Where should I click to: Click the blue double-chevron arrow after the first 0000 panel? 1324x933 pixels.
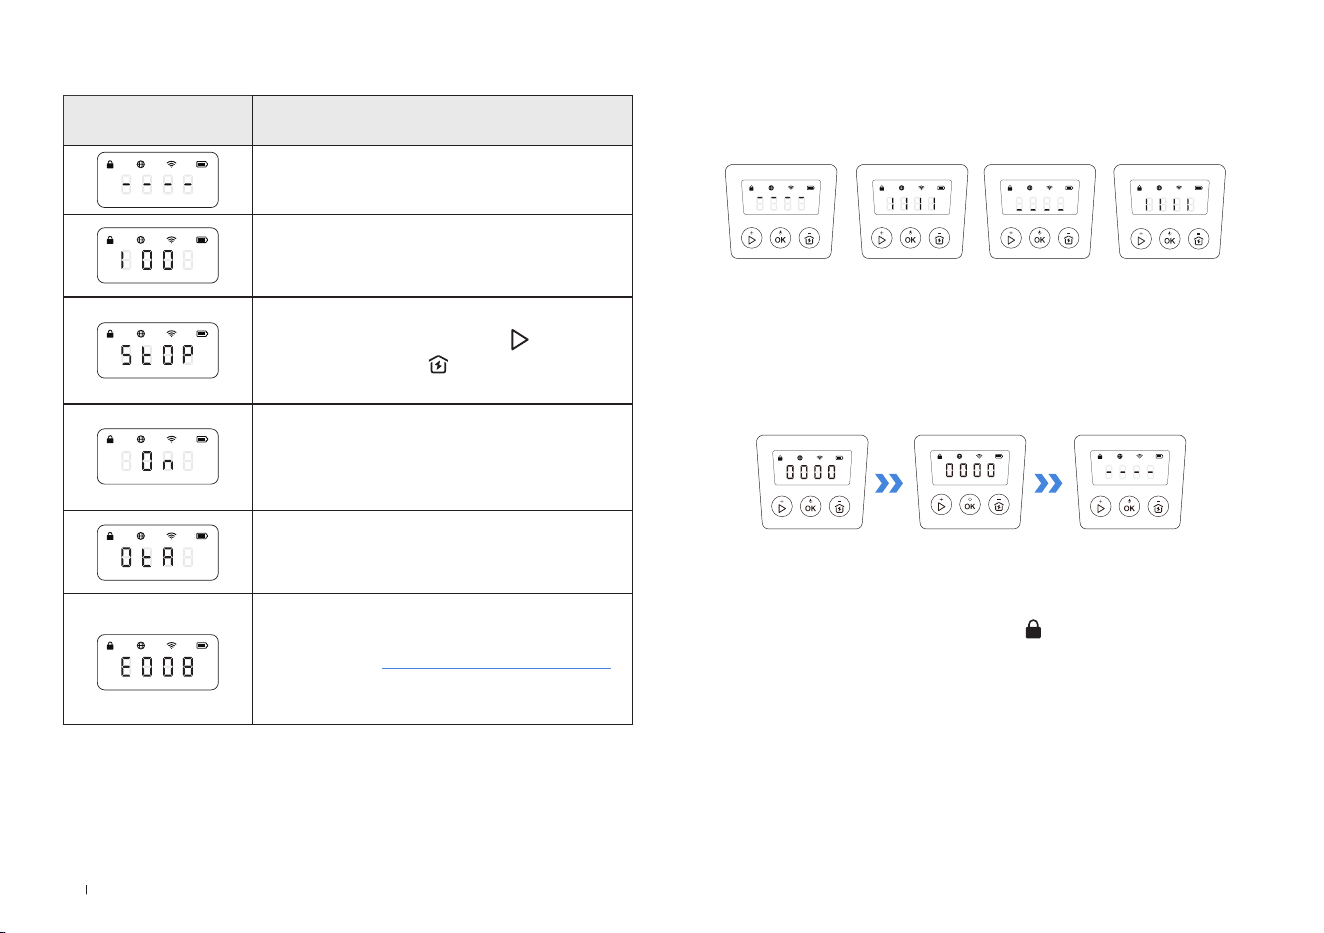889,484
